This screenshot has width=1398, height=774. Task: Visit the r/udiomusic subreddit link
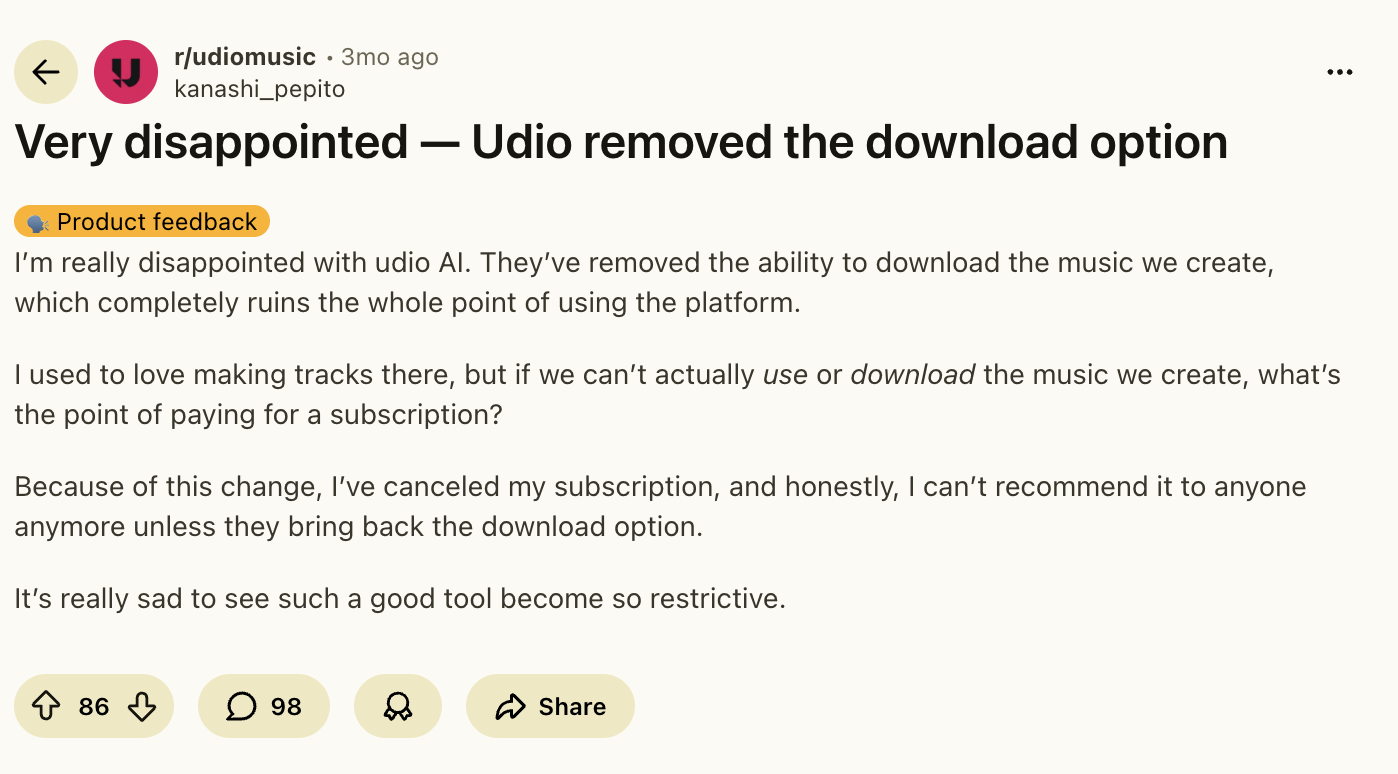click(245, 57)
